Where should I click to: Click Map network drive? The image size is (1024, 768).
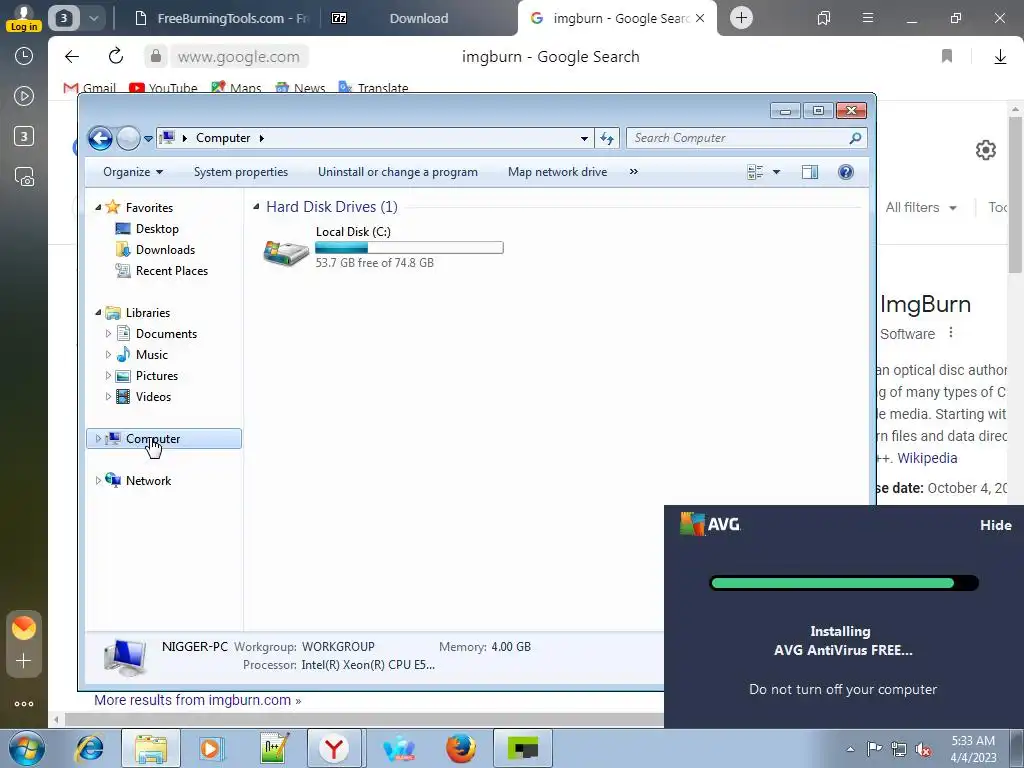point(558,172)
